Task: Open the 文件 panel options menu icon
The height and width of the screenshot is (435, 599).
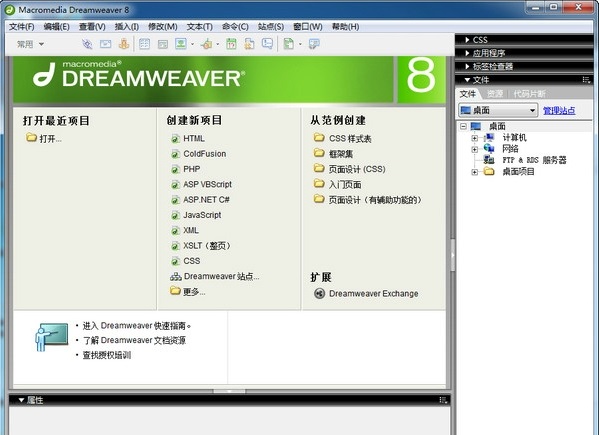Action: point(586,80)
